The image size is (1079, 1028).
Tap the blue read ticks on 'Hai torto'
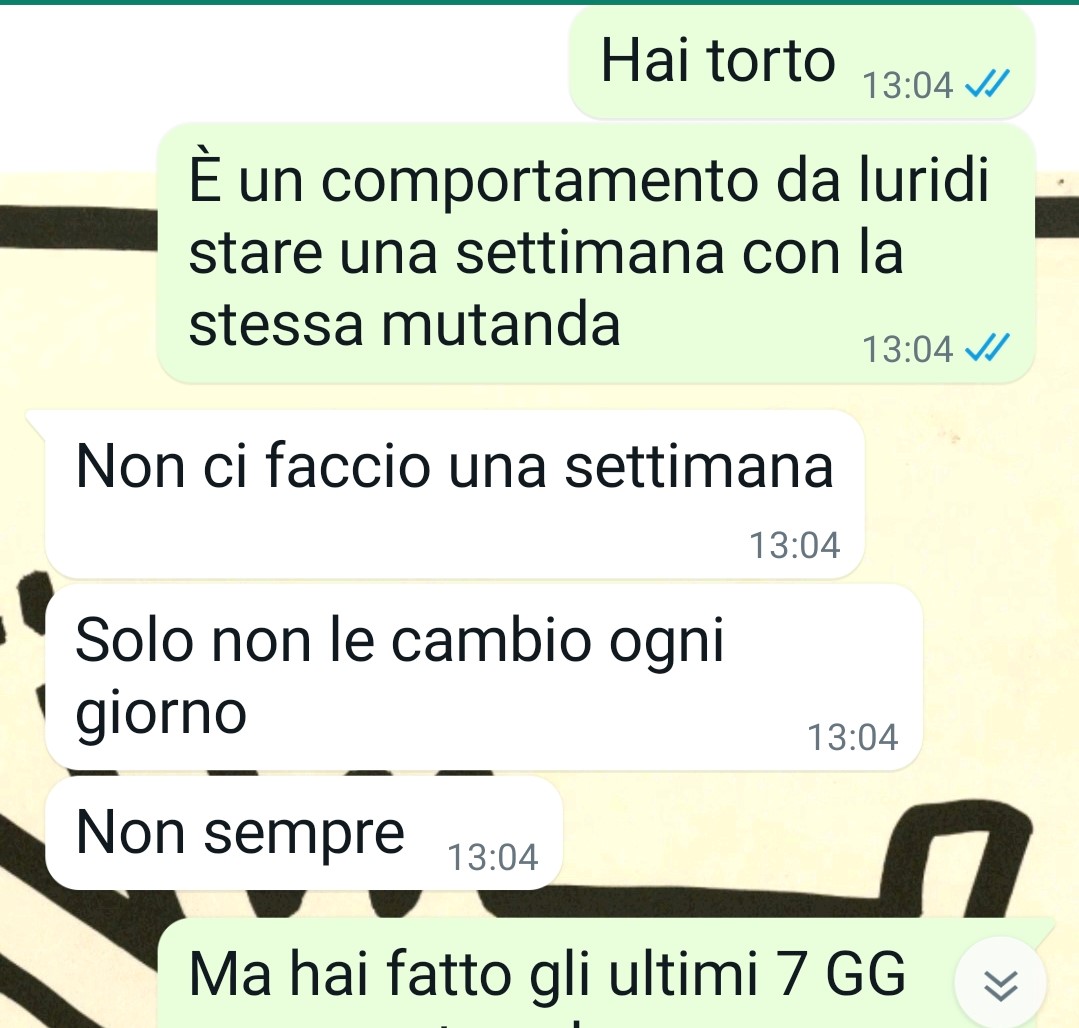[987, 83]
